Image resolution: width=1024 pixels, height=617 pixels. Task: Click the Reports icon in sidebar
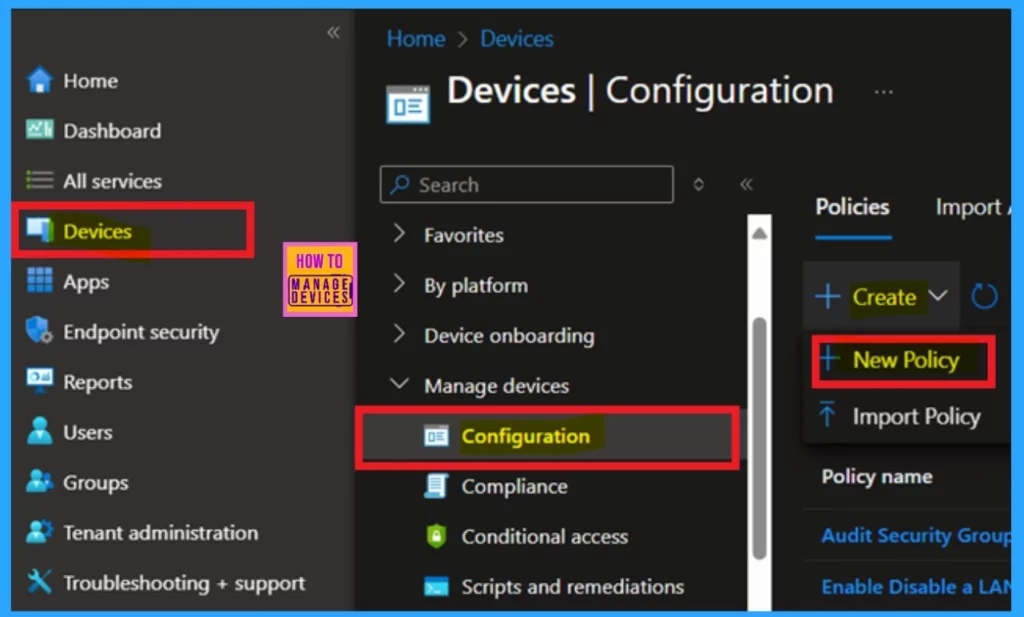coord(39,381)
